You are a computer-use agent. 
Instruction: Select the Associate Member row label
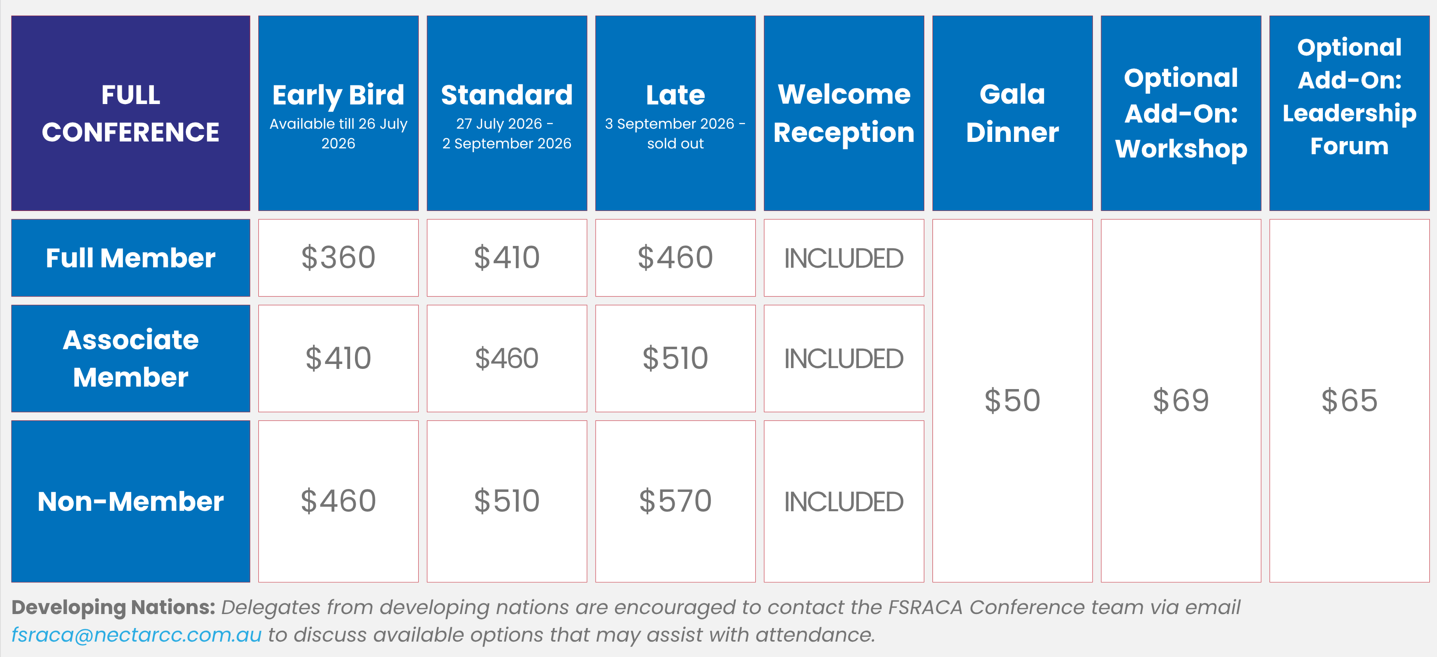pyautogui.click(x=131, y=358)
